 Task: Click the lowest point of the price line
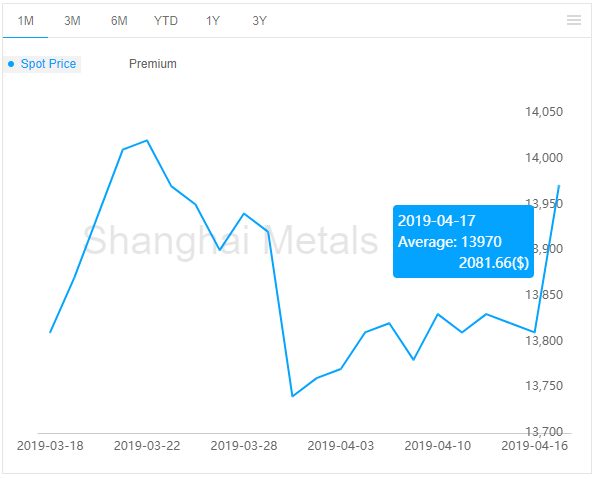292,396
